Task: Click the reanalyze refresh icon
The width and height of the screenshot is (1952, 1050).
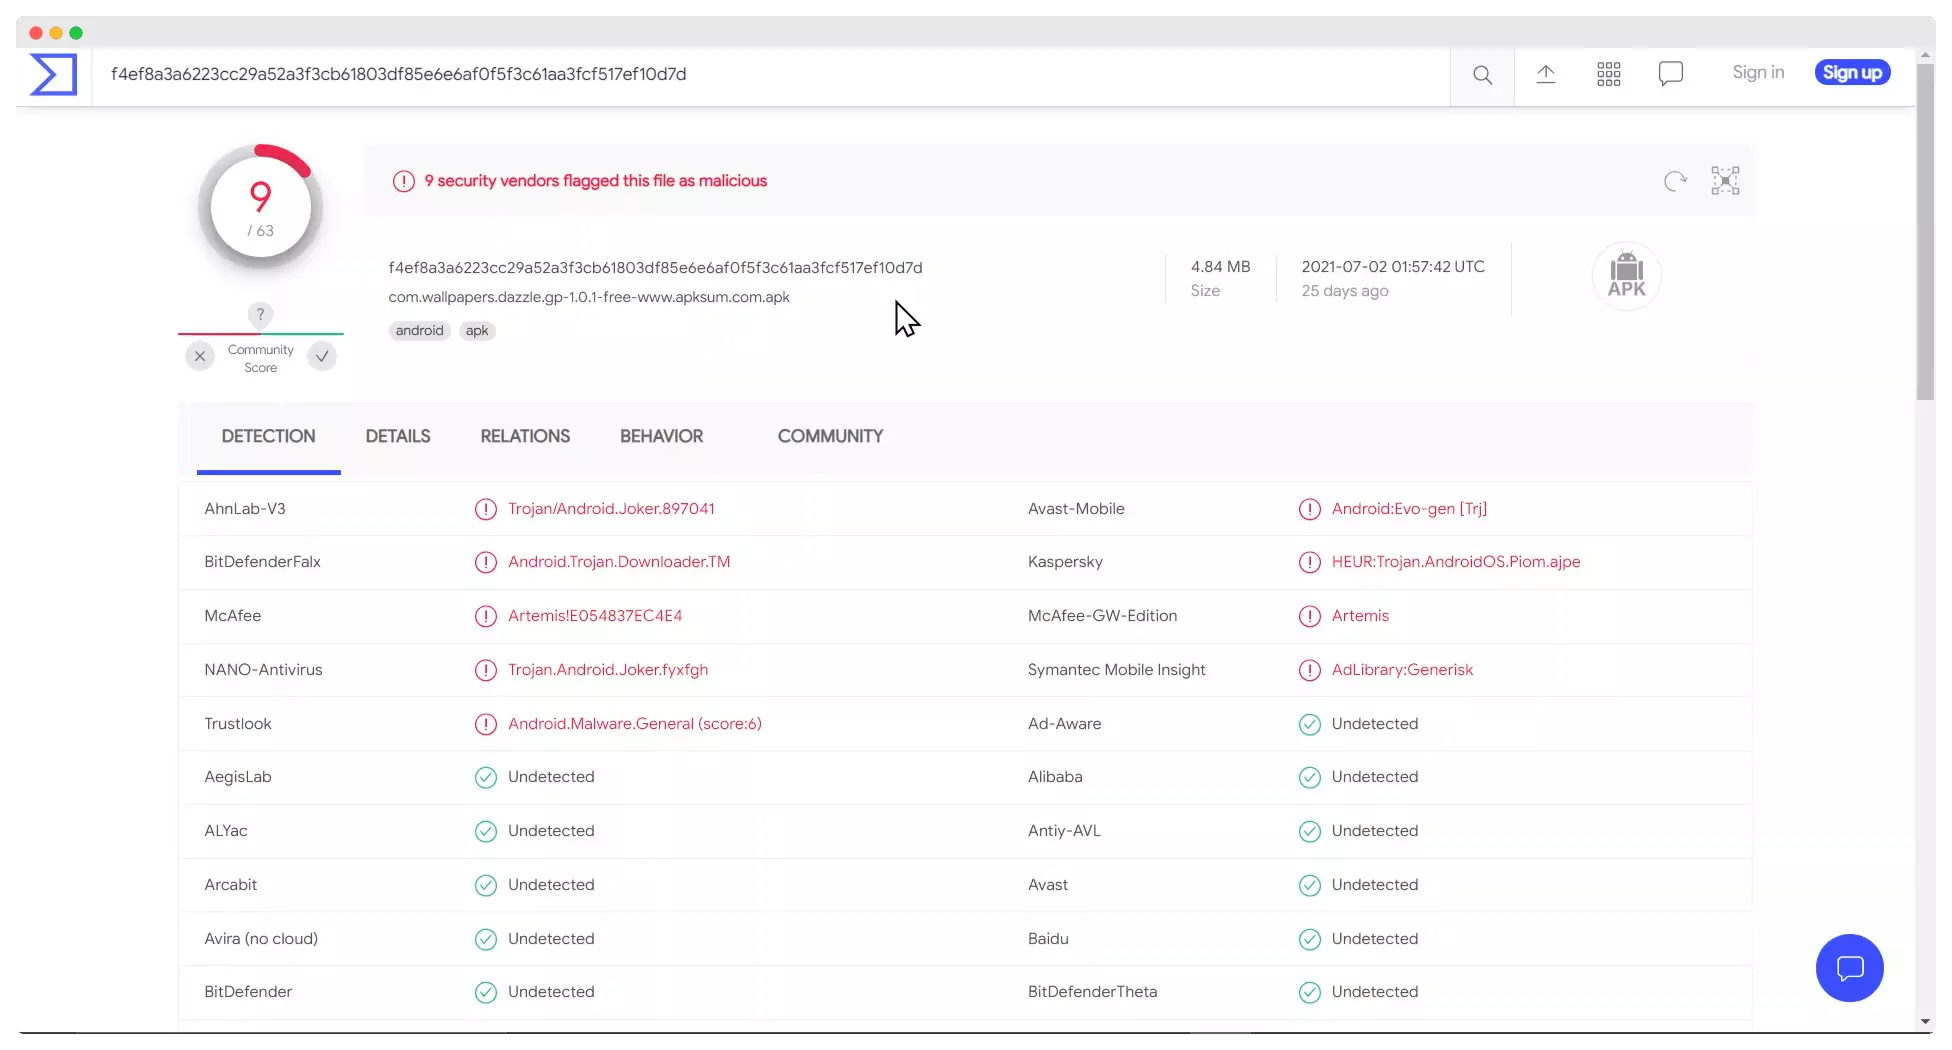Action: (1675, 181)
